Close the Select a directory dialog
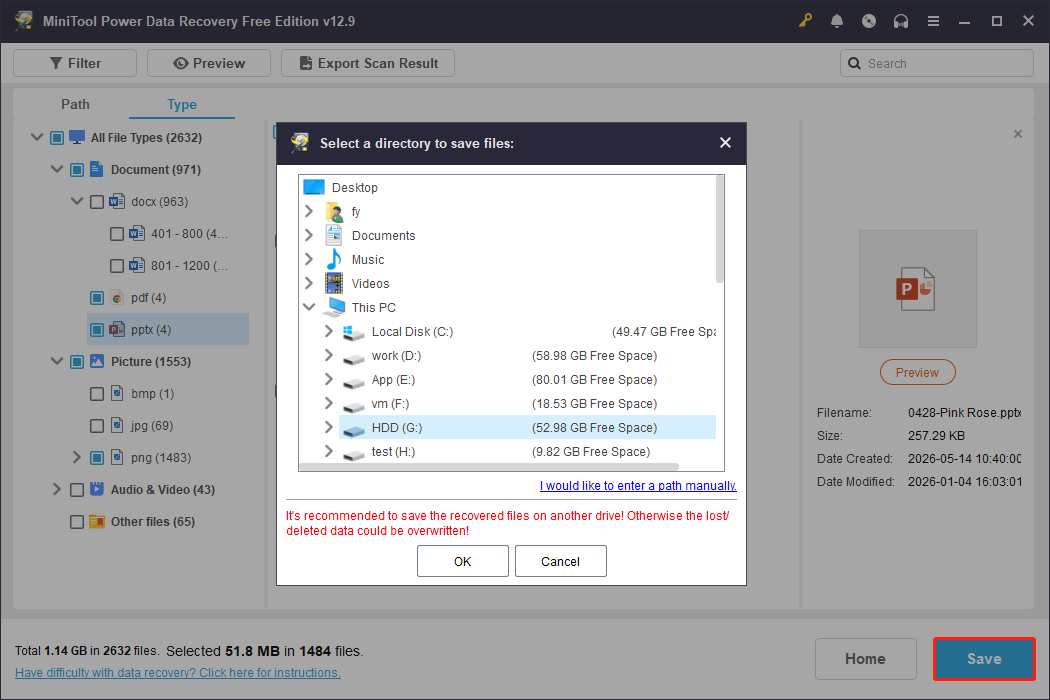The height and width of the screenshot is (700, 1050). [725, 143]
